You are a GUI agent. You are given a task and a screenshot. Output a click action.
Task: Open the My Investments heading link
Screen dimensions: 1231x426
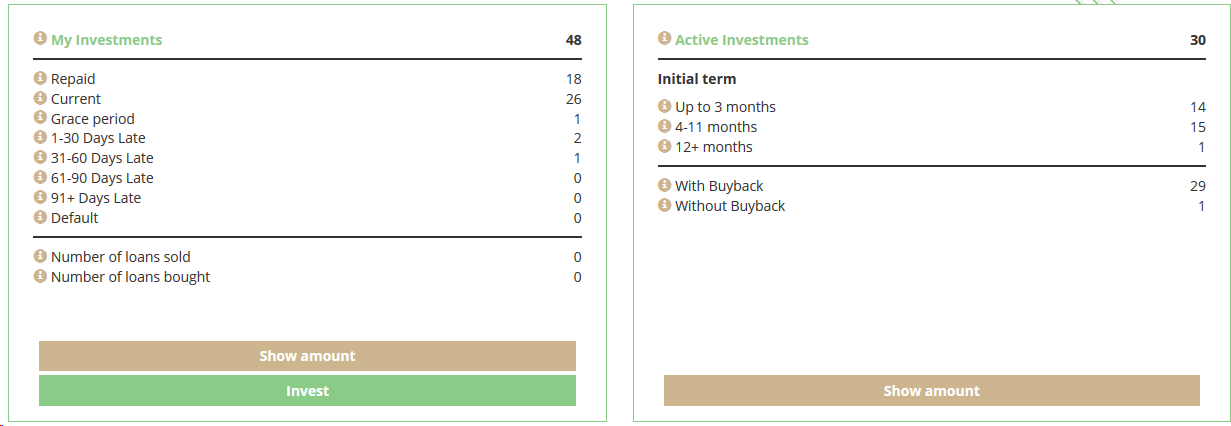click(106, 40)
